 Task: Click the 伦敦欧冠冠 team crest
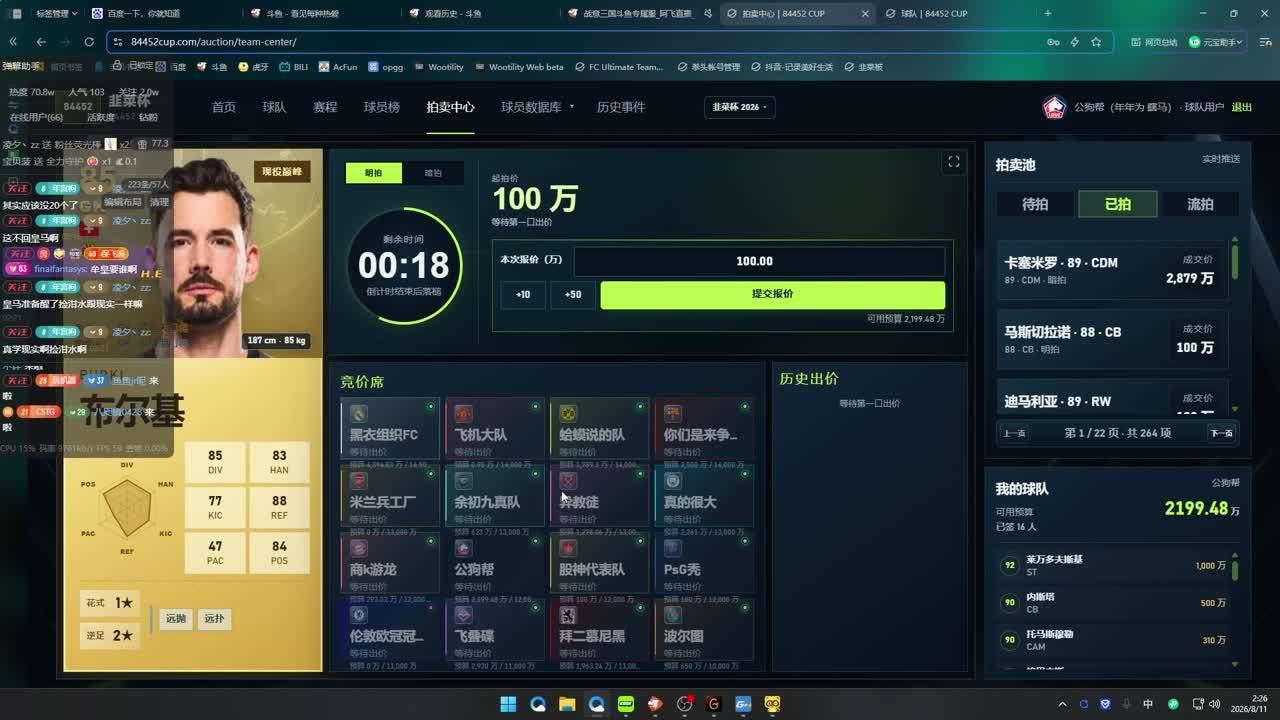(x=359, y=615)
